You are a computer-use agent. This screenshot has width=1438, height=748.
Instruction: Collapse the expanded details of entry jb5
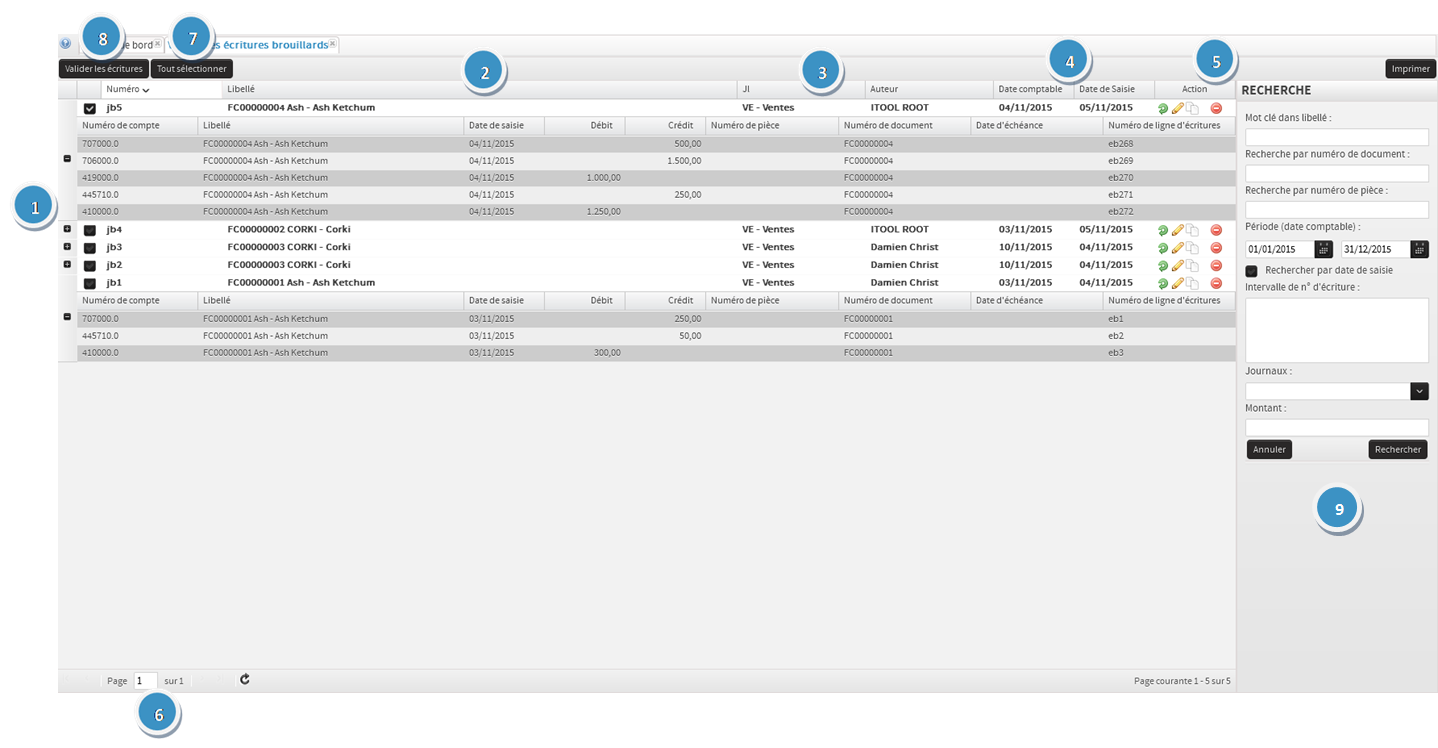67,159
